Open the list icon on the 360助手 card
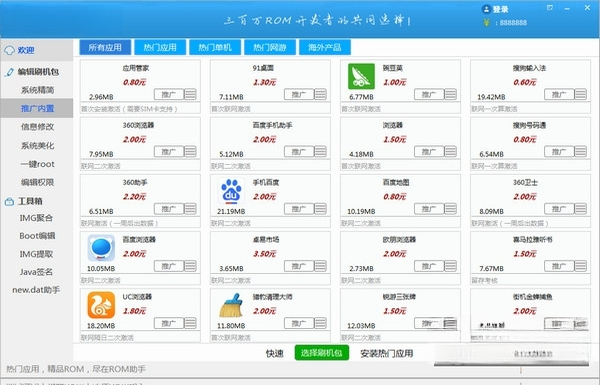The width and height of the screenshot is (600, 385). click(190, 209)
